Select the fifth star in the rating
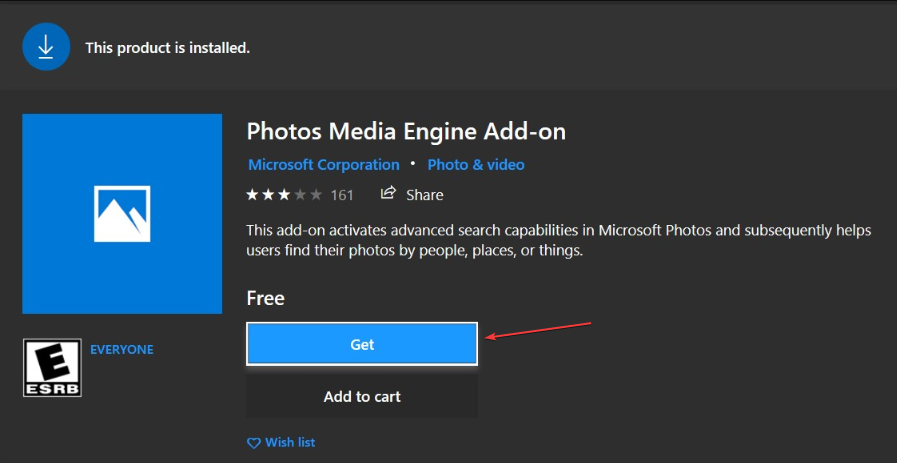 316,195
